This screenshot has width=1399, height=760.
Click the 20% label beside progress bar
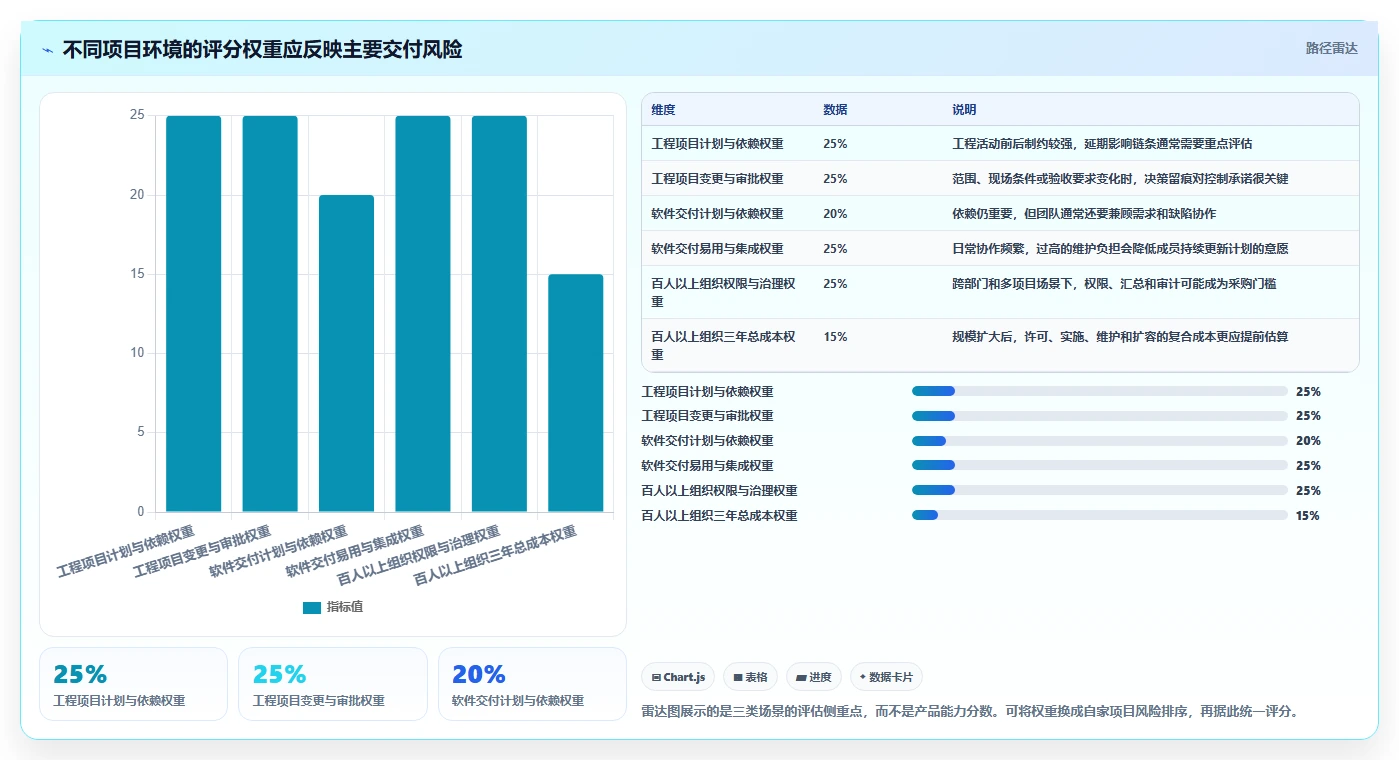pos(1308,441)
